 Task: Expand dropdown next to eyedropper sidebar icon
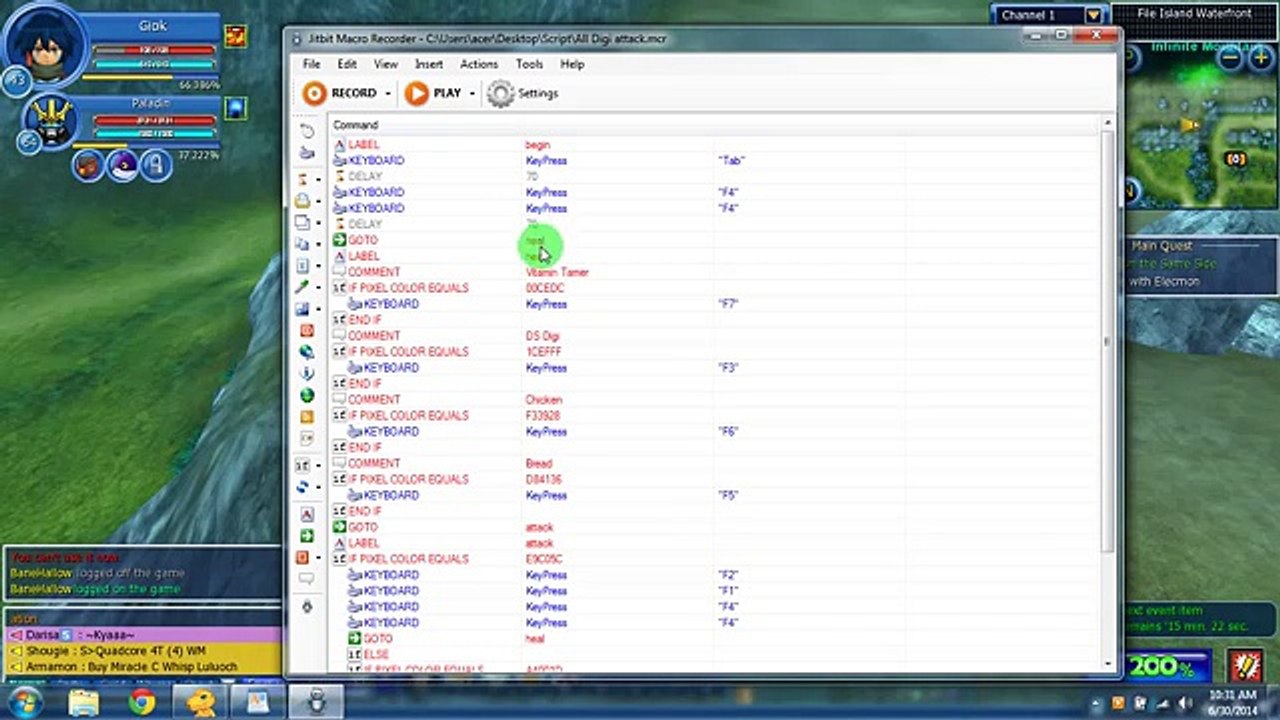[x=318, y=288]
